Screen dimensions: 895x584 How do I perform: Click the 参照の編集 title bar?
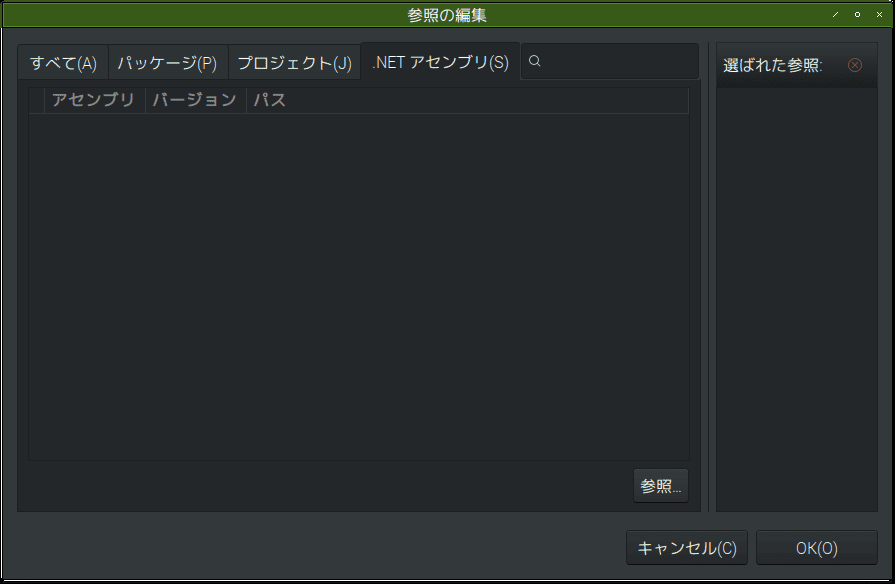pyautogui.click(x=447, y=14)
